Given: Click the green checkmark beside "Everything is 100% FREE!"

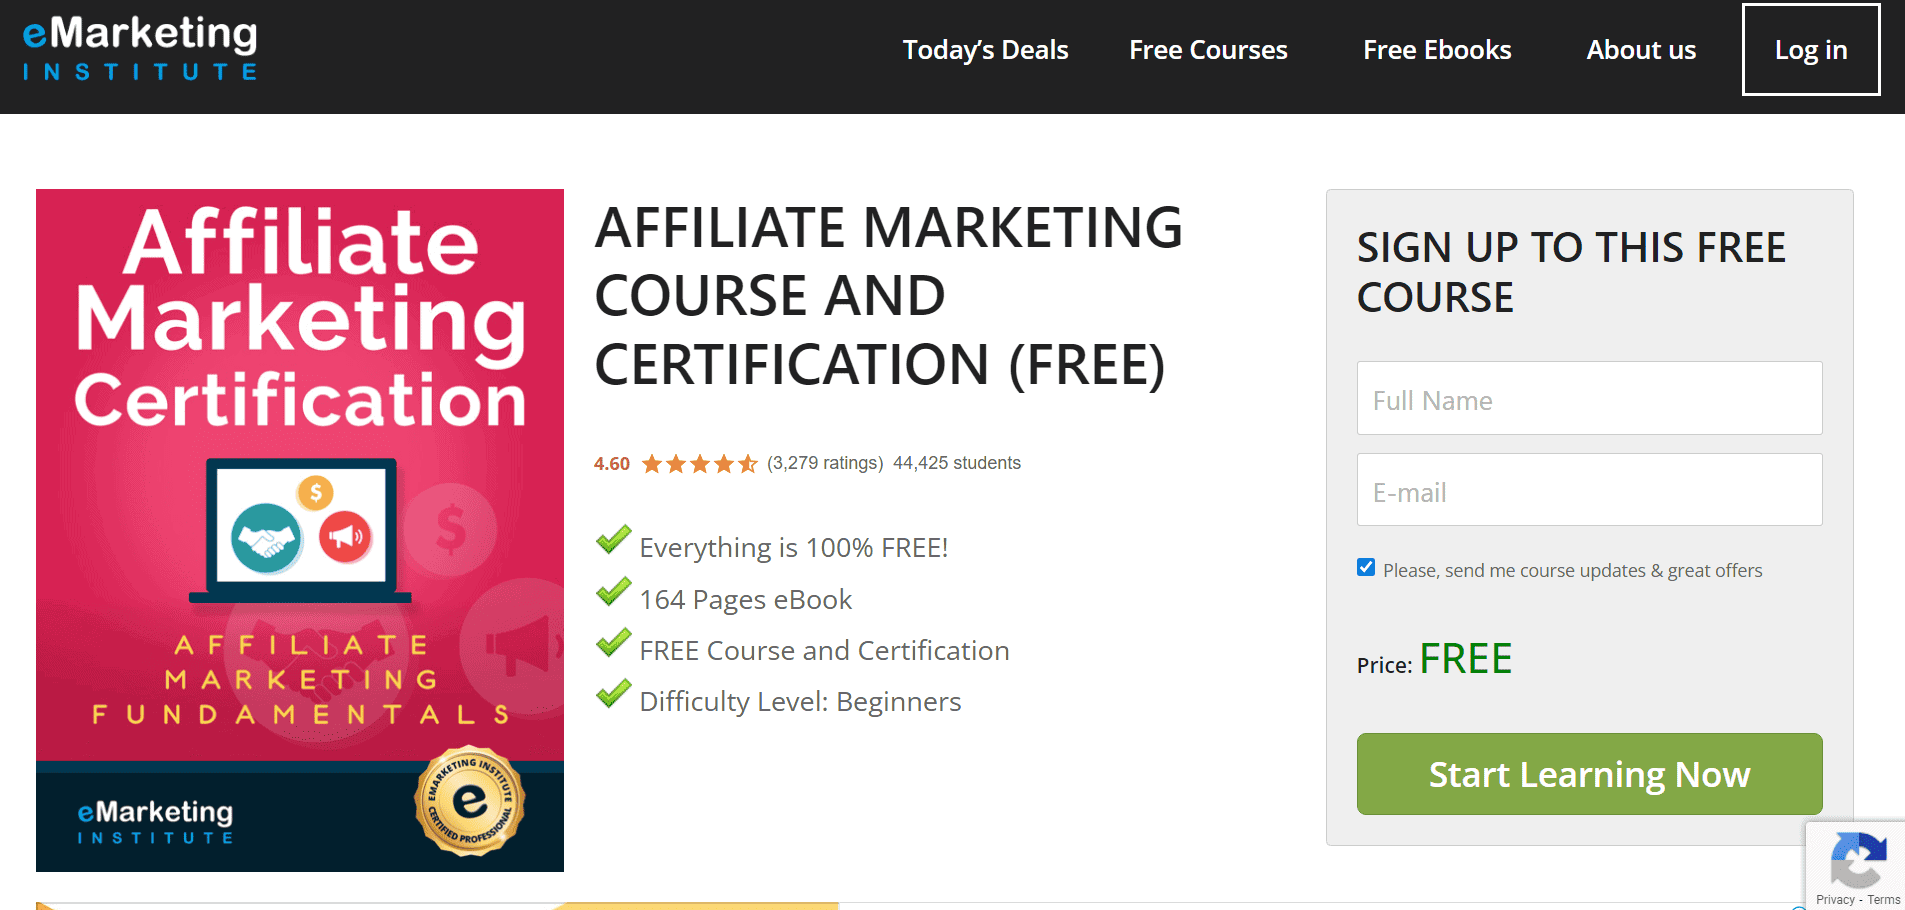Looking at the screenshot, I should (612, 541).
